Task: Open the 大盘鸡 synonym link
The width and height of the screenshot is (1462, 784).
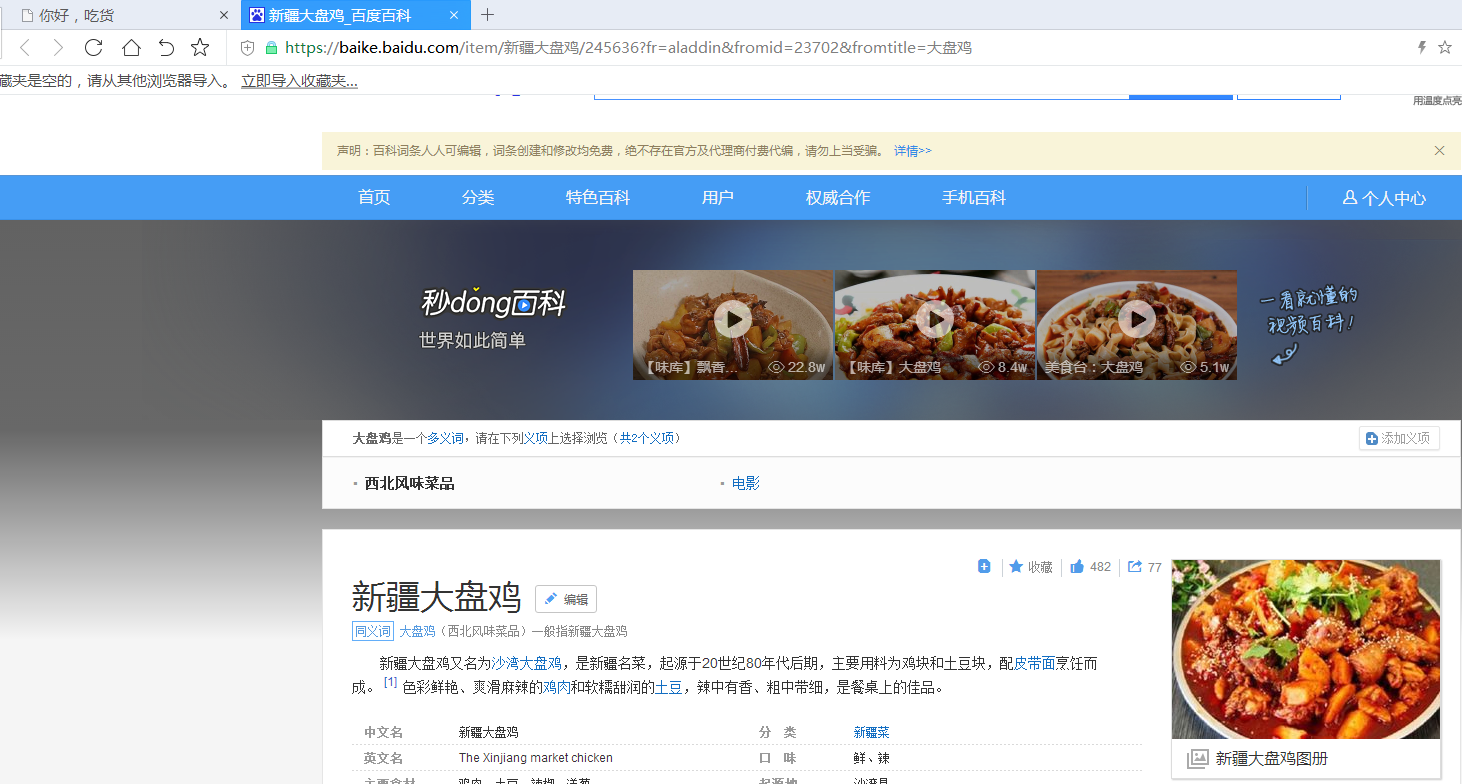Action: (417, 631)
